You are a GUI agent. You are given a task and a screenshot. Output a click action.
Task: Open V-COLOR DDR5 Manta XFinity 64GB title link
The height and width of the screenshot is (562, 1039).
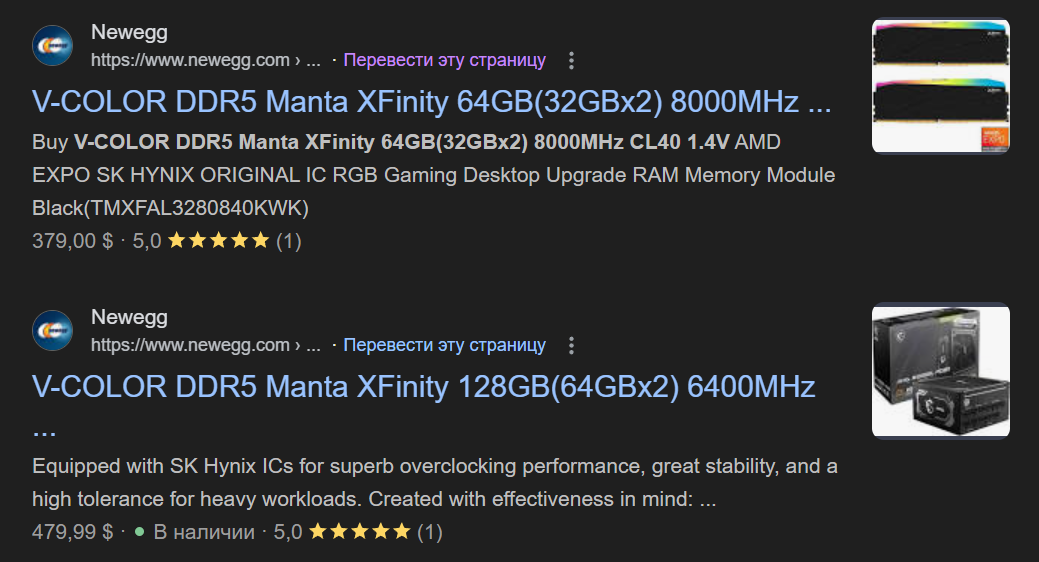[431, 102]
